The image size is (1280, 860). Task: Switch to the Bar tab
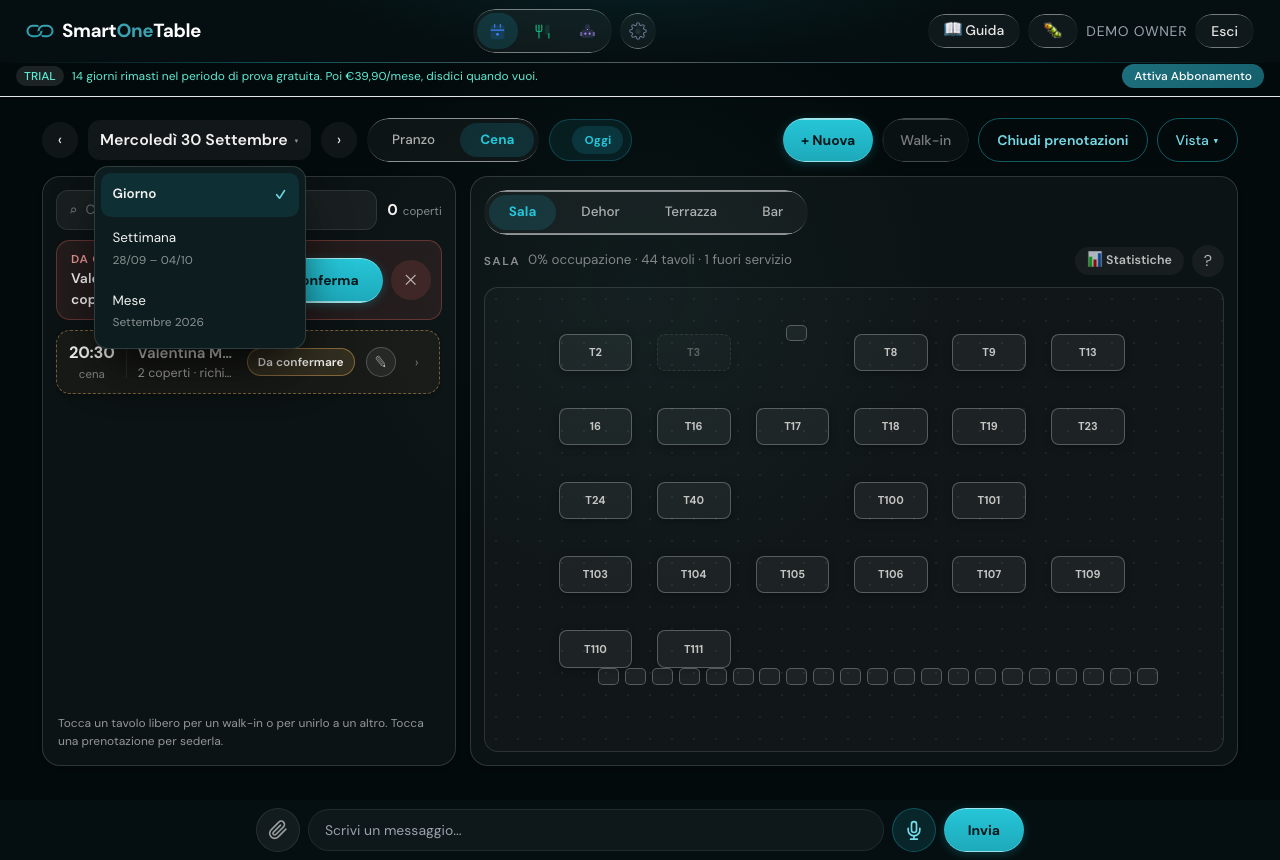click(x=772, y=212)
